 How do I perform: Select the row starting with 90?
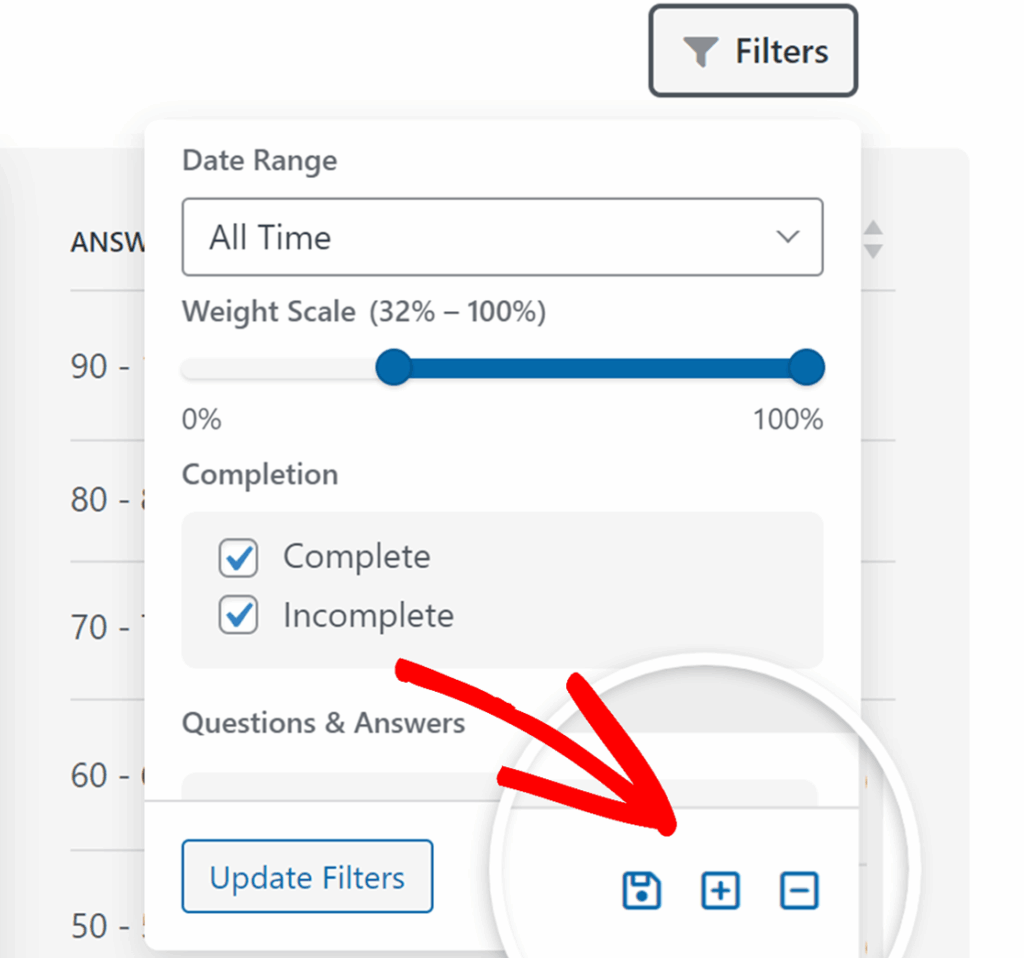102,367
